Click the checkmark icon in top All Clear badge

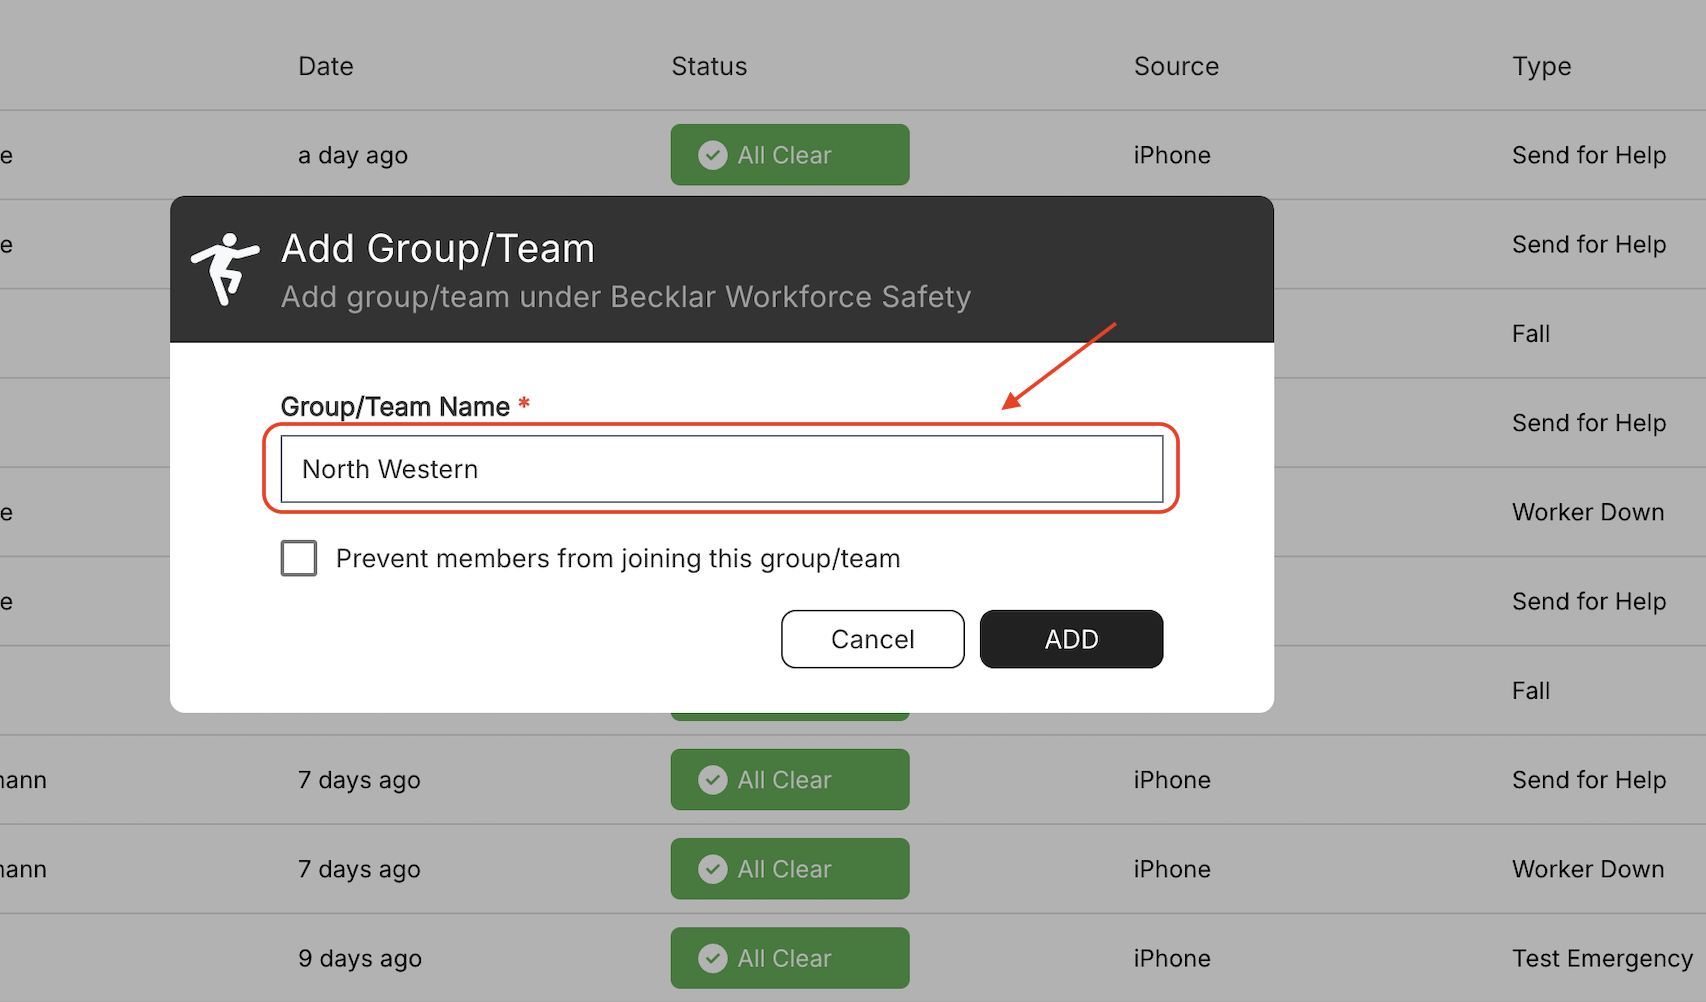[x=713, y=155]
